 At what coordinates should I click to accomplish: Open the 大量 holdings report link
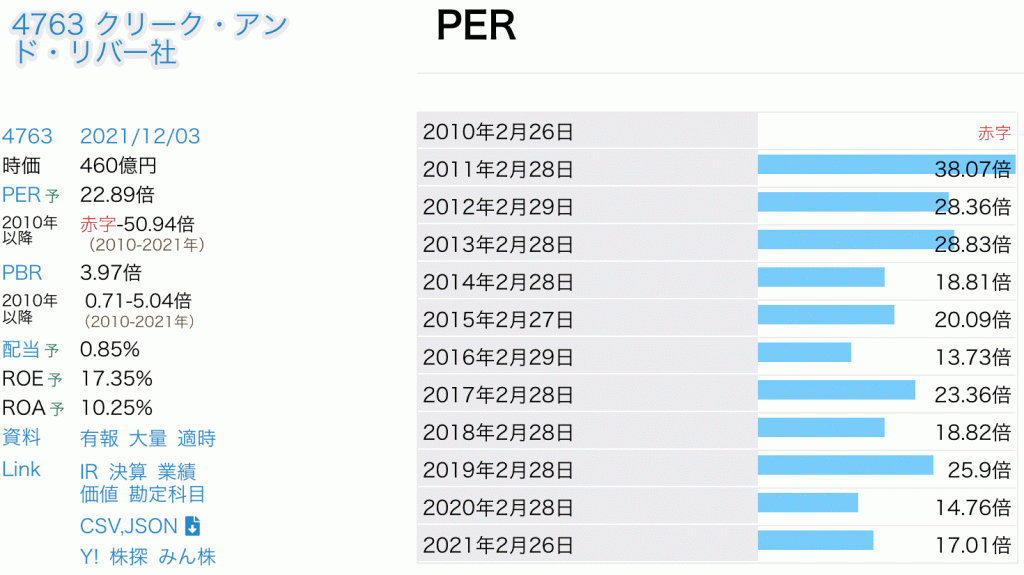click(x=148, y=438)
